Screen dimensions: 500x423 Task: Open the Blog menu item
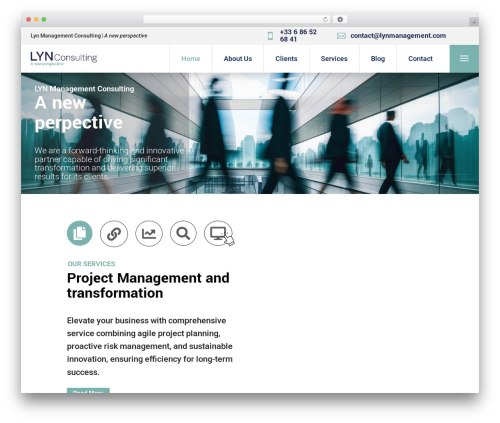(378, 59)
